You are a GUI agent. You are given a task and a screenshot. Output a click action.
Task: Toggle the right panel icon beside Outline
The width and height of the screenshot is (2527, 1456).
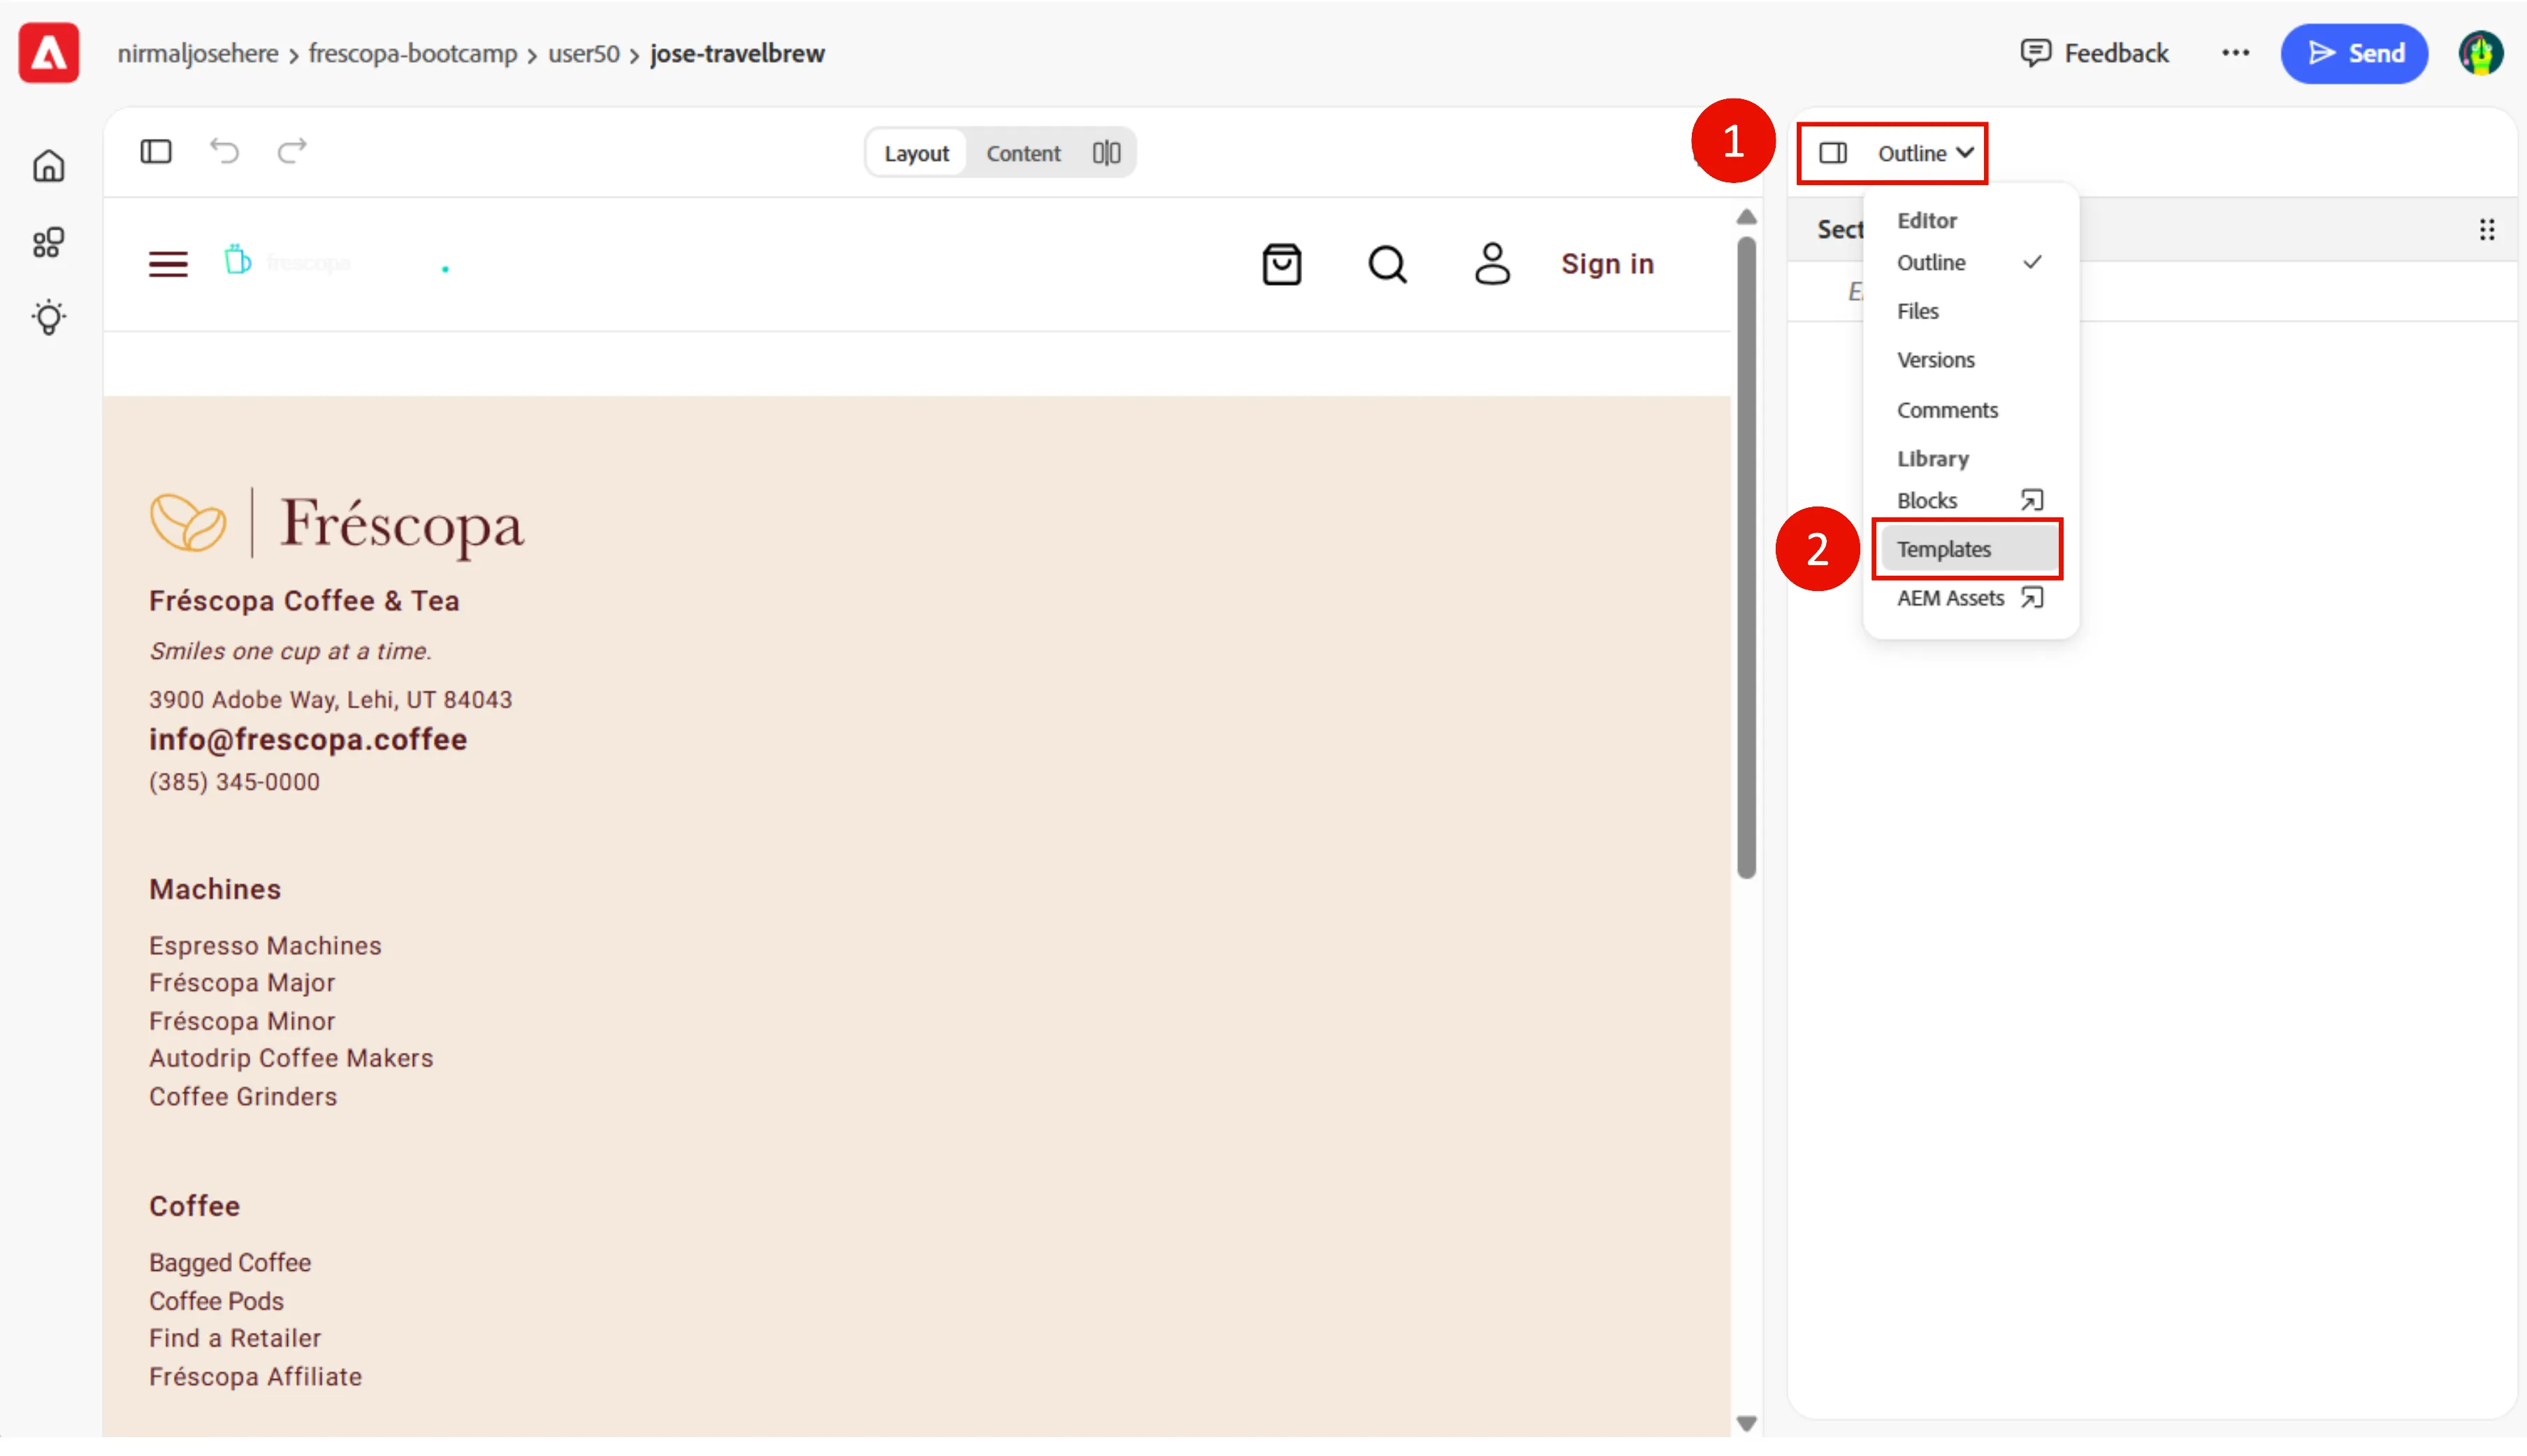[1833, 153]
